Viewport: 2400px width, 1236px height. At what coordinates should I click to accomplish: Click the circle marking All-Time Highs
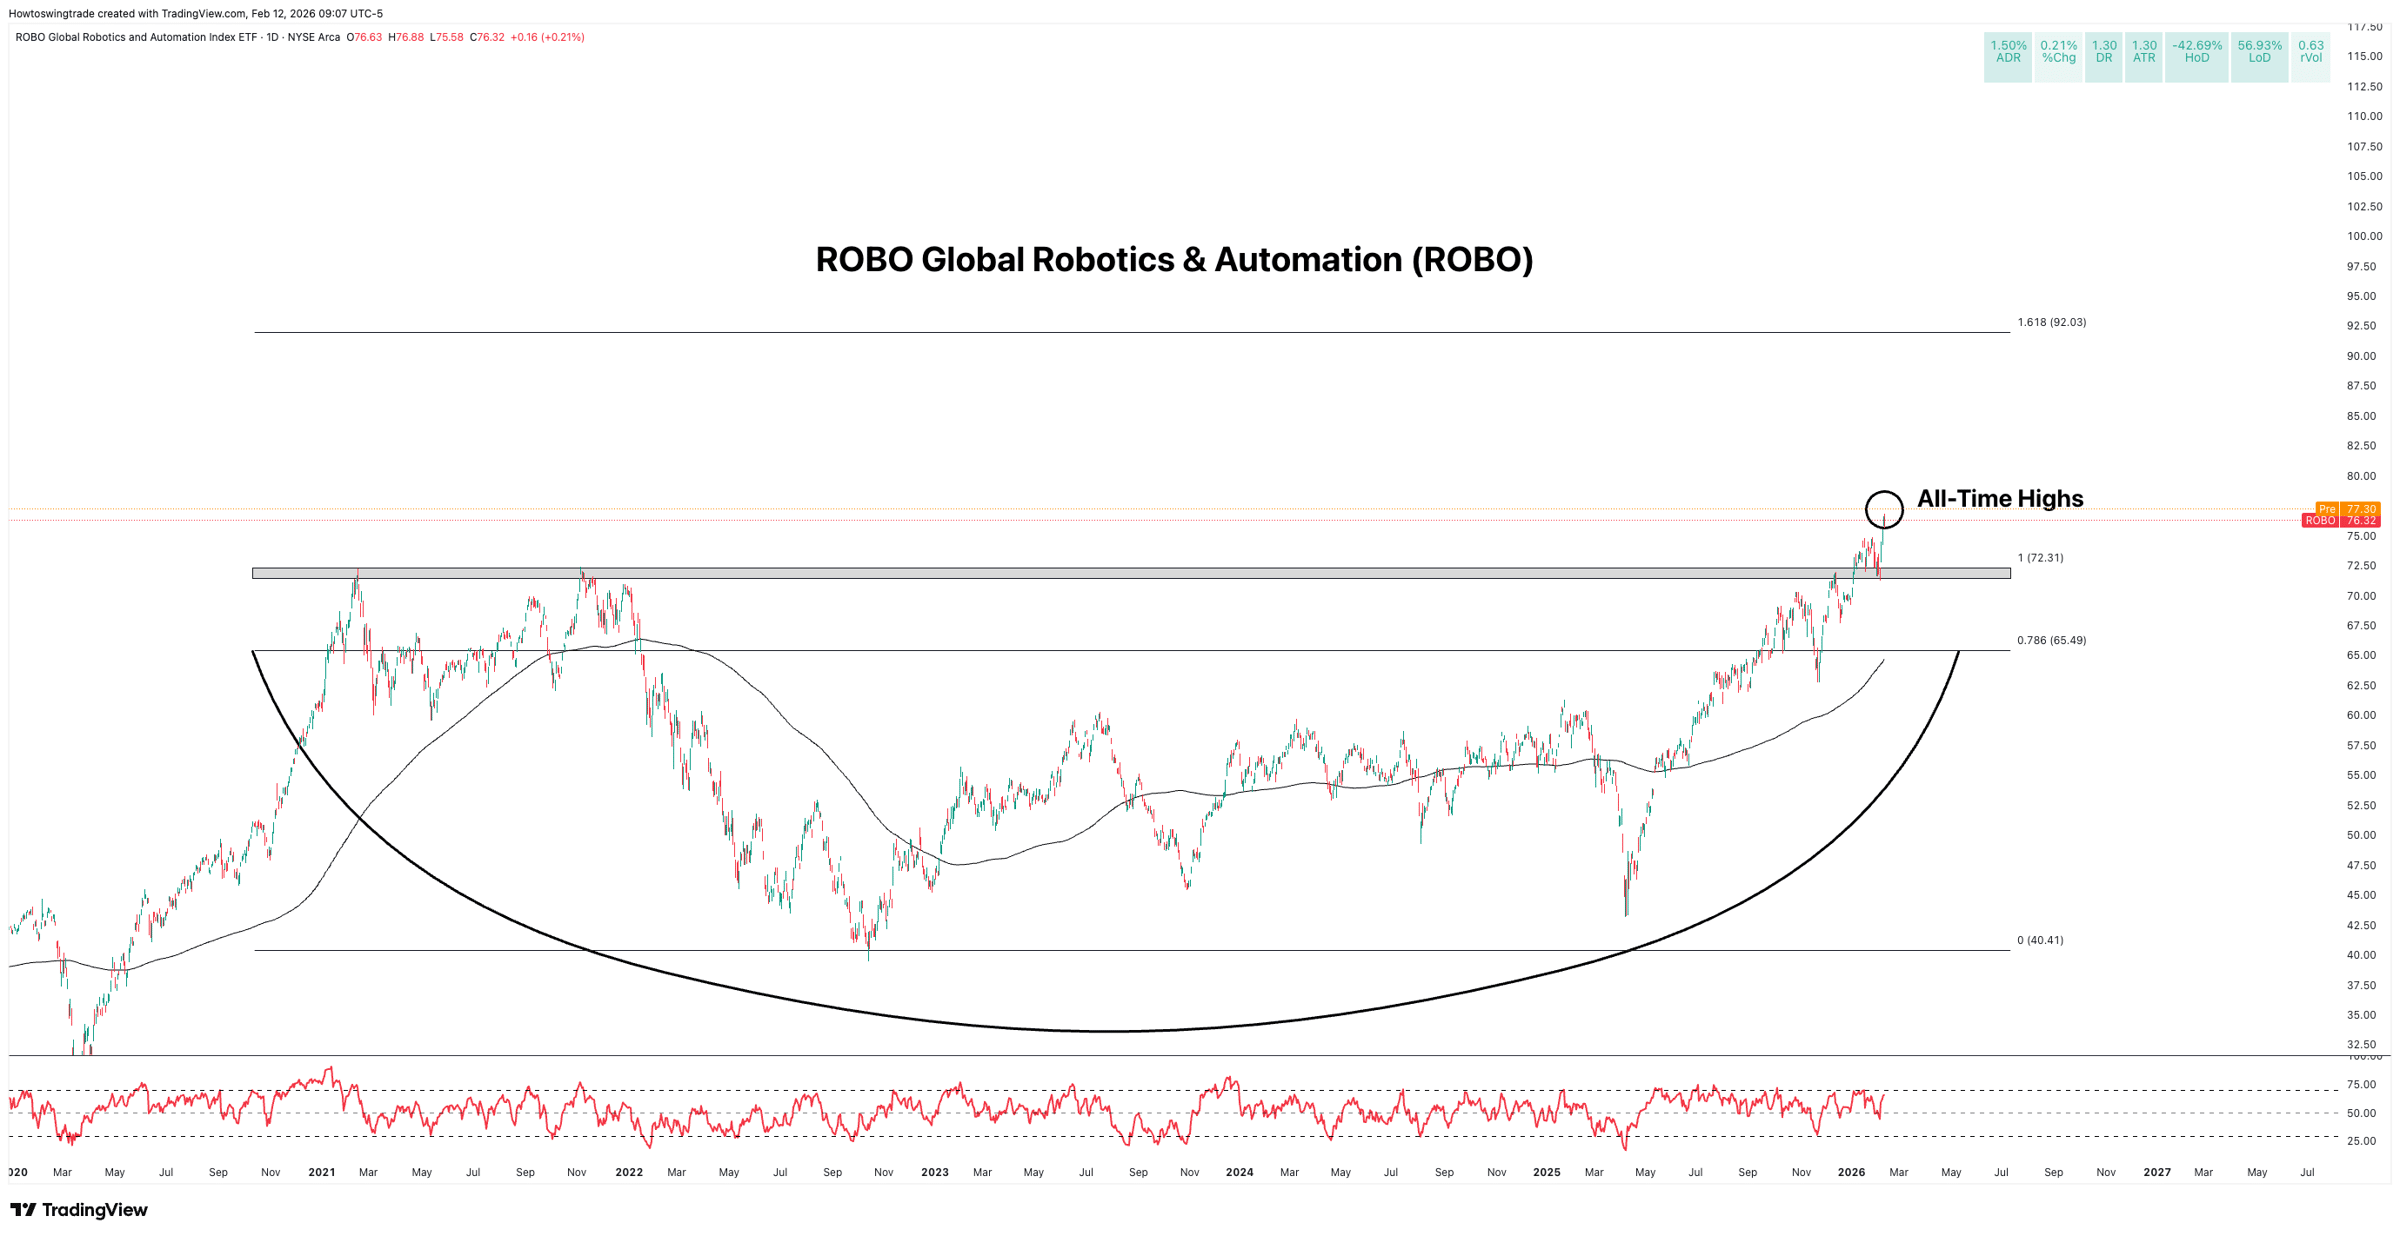[1884, 510]
